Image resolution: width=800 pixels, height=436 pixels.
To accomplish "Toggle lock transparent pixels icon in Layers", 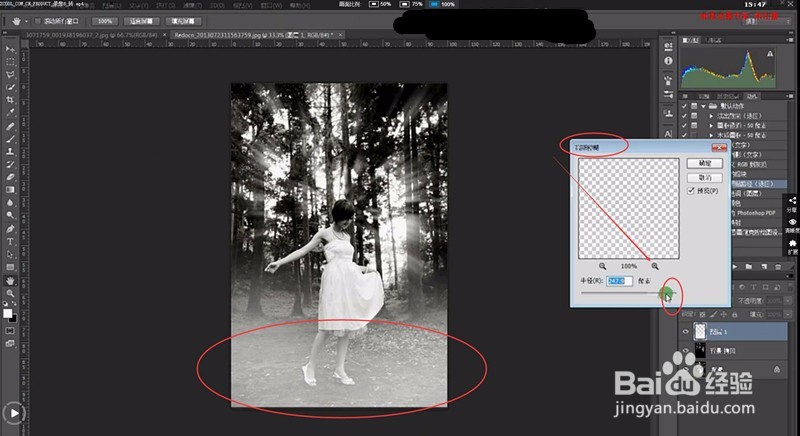I will pos(703,315).
